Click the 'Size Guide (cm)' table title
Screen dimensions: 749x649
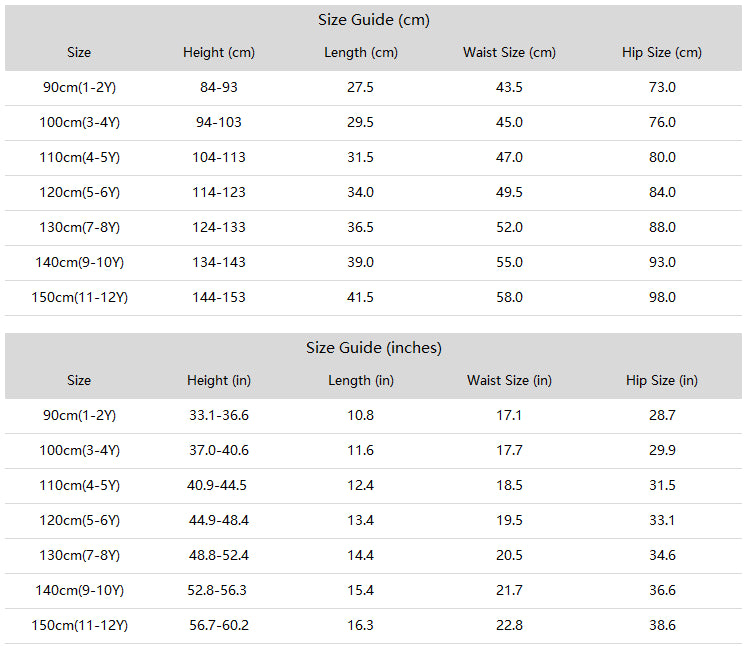click(x=374, y=20)
